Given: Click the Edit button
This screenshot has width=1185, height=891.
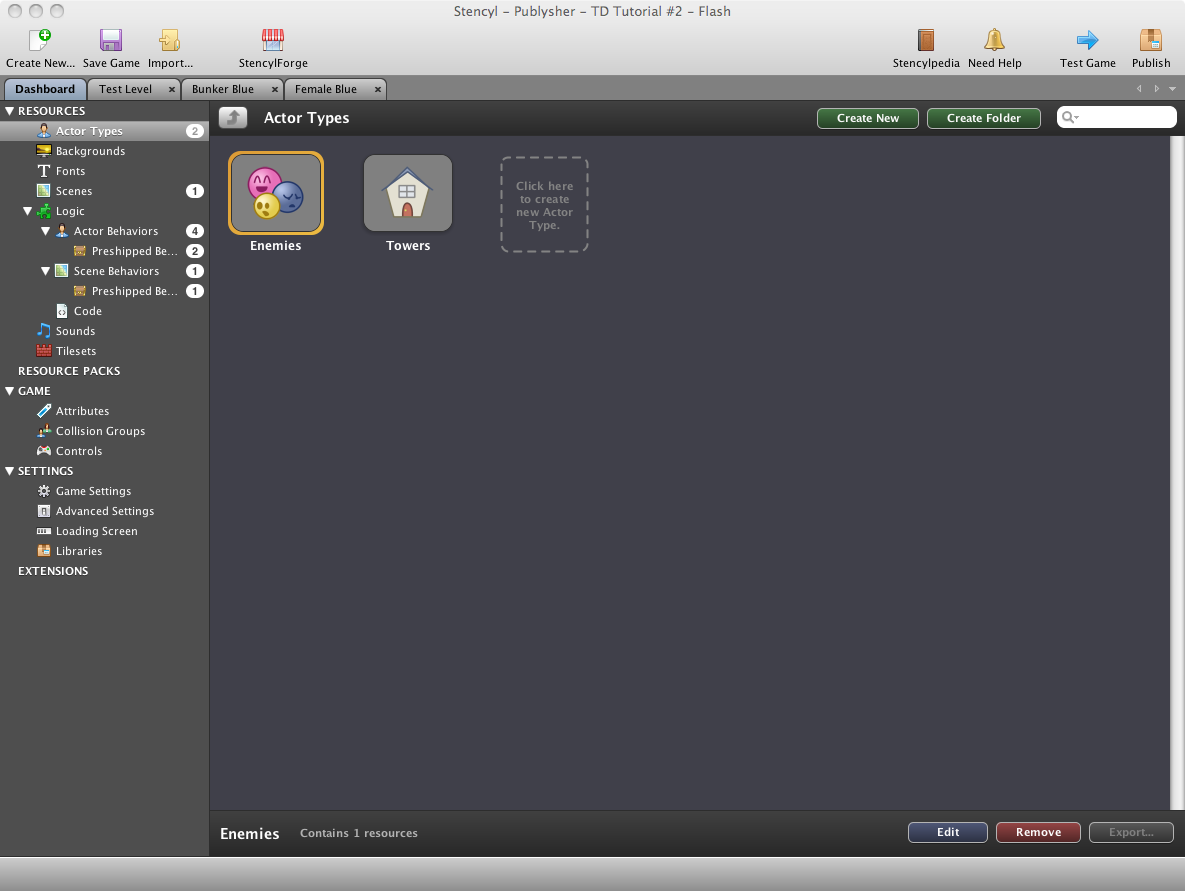Looking at the screenshot, I should (x=948, y=832).
